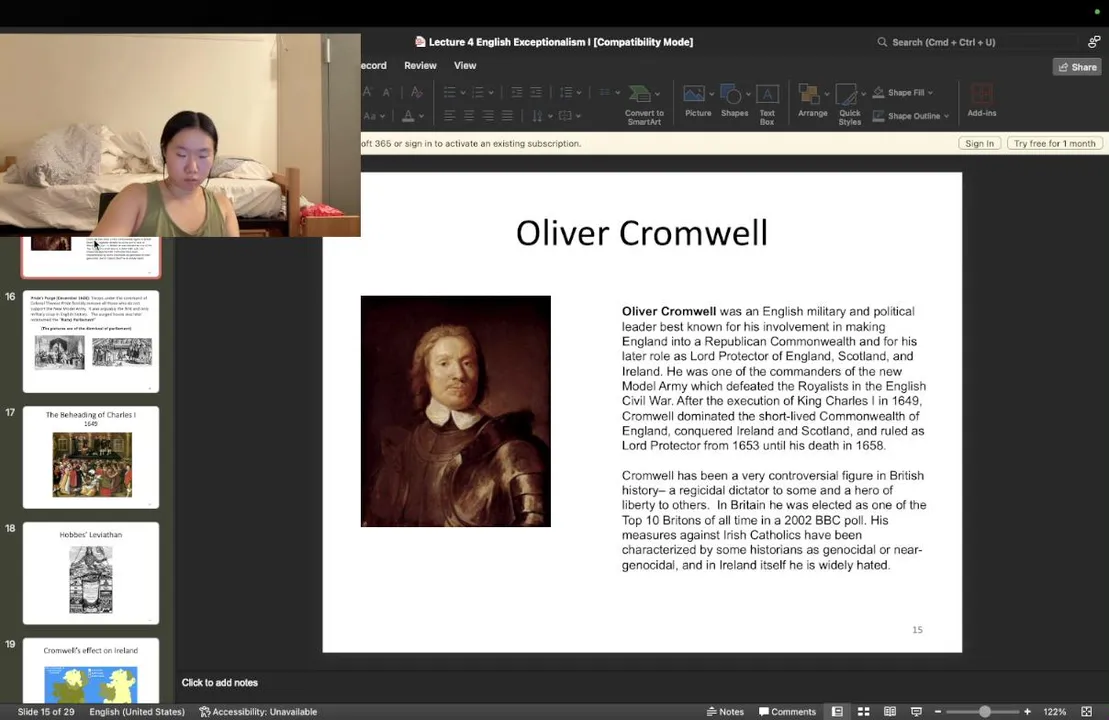Click the numbered list icon
Screen dimensions: 1109x720
click(x=478, y=93)
